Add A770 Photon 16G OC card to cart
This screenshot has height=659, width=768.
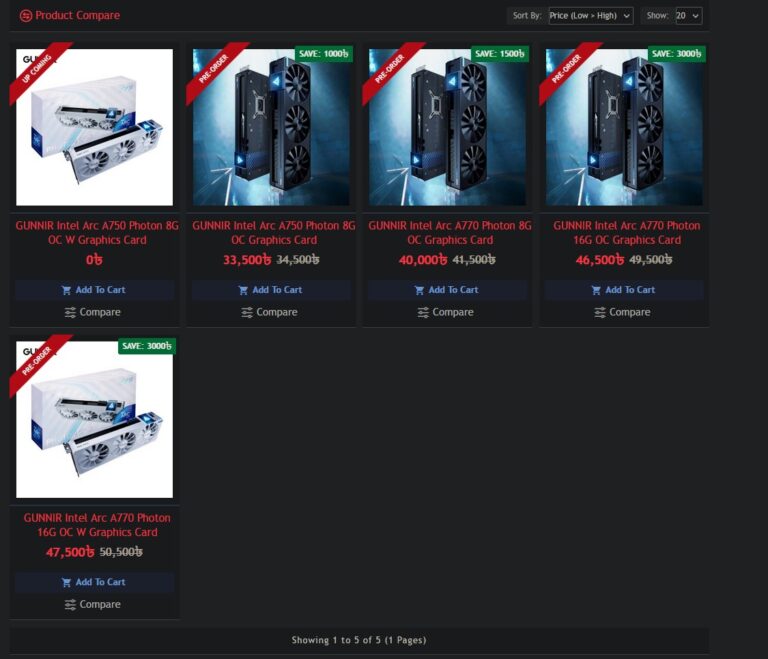tap(624, 290)
